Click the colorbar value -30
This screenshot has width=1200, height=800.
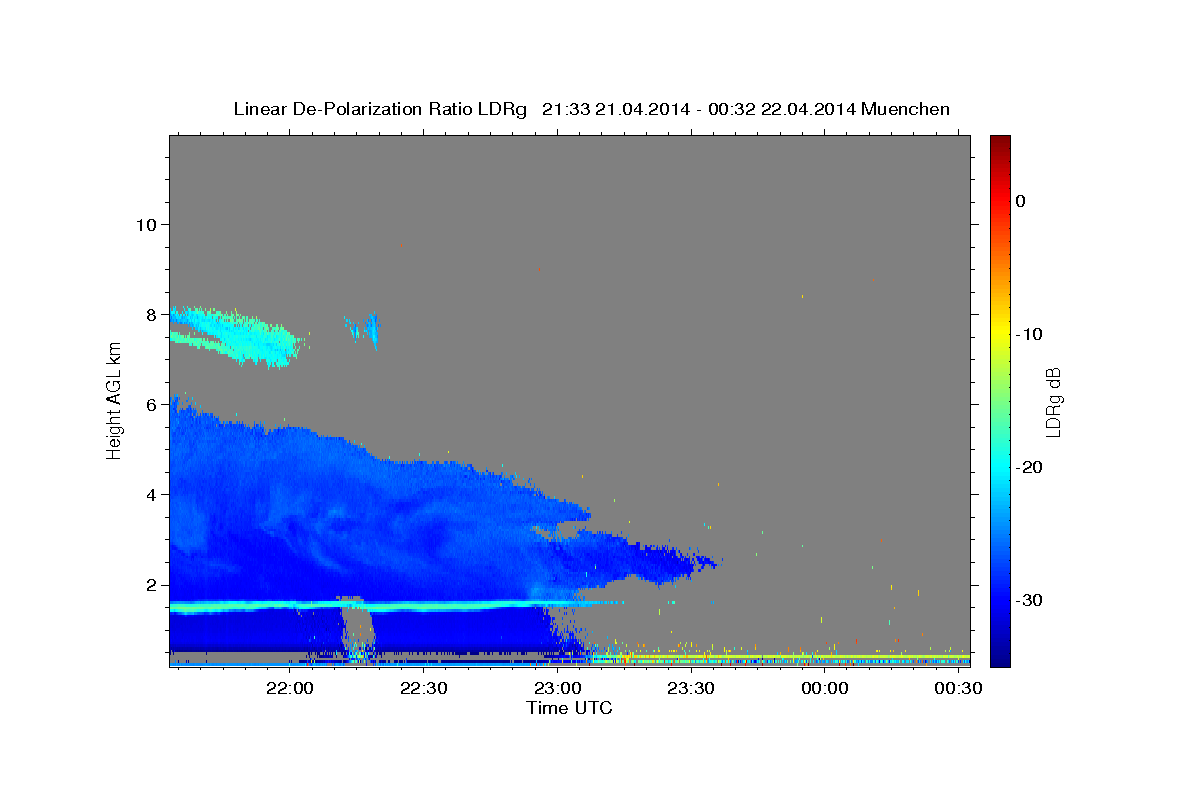(1030, 600)
